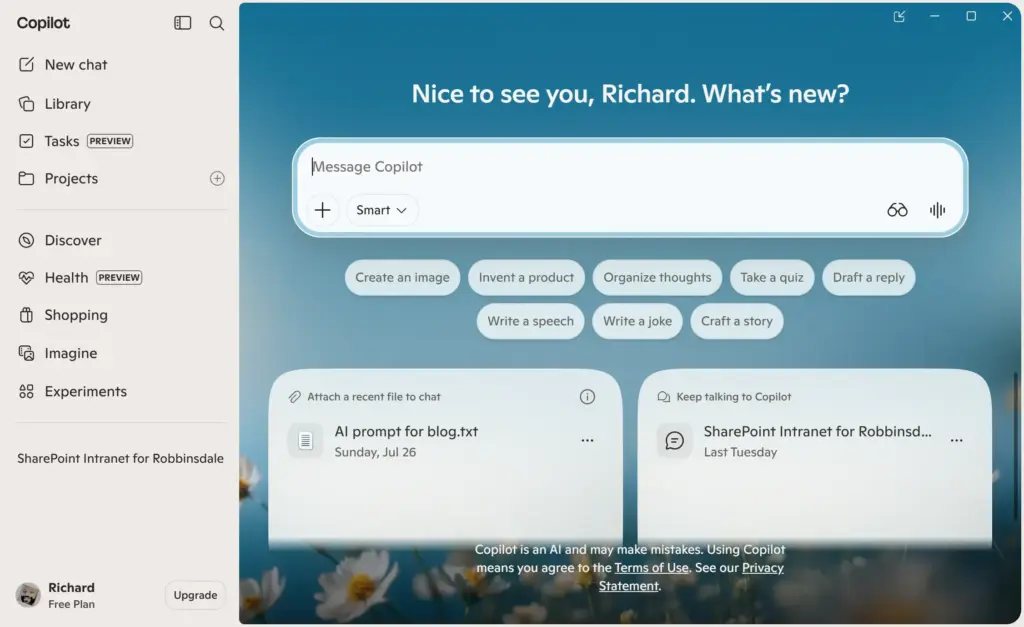Click the chat bubble icon beside SharePoint Intranet
The image size is (1024, 627).
coord(674,441)
